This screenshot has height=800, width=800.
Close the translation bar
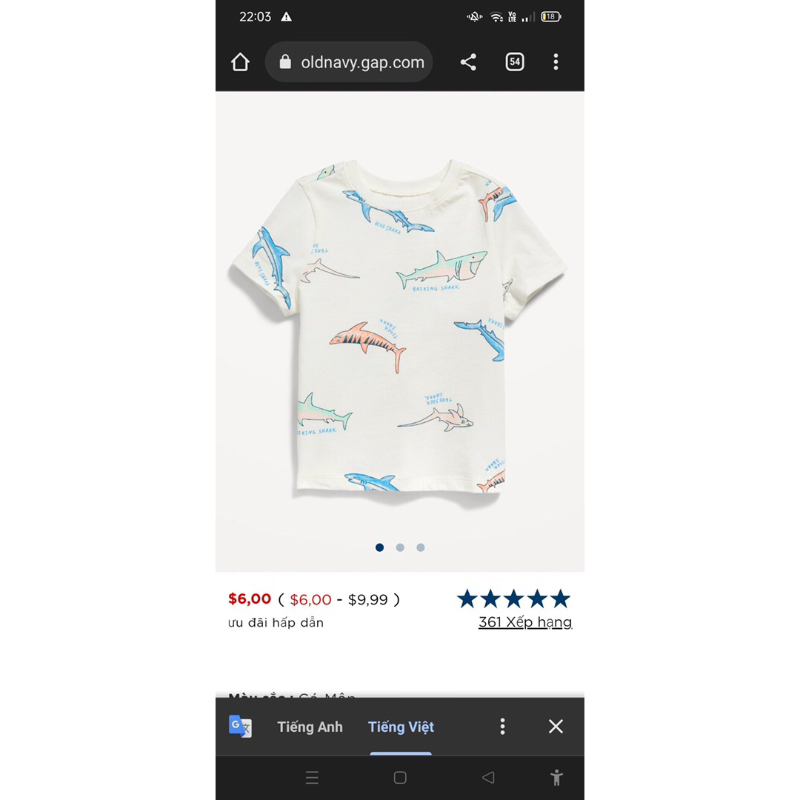click(x=556, y=727)
